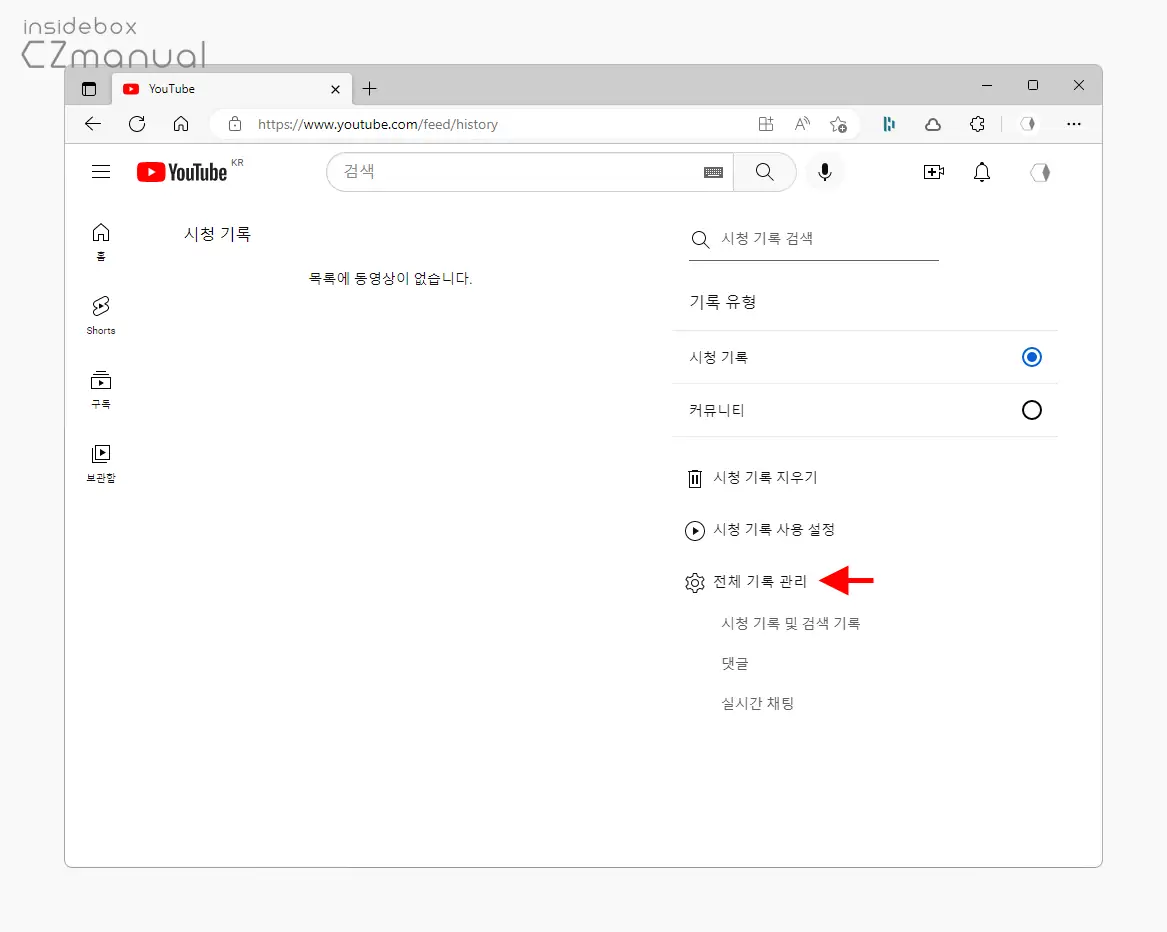Expand 시청 기록 사용 설정 options
Image resolution: width=1167 pixels, height=932 pixels.
click(775, 530)
